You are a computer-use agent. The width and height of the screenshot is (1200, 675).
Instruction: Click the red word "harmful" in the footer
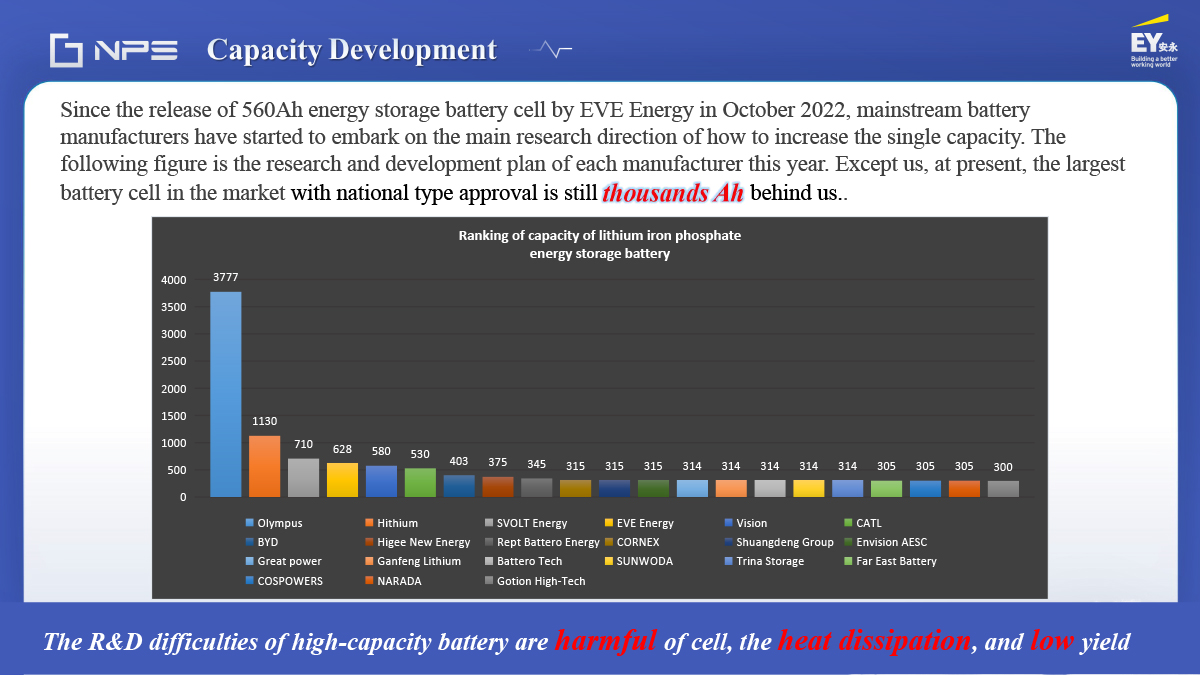(607, 641)
